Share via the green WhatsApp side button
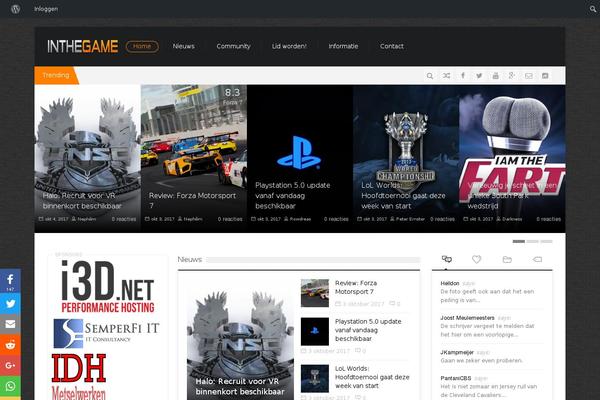 click(x=10, y=386)
